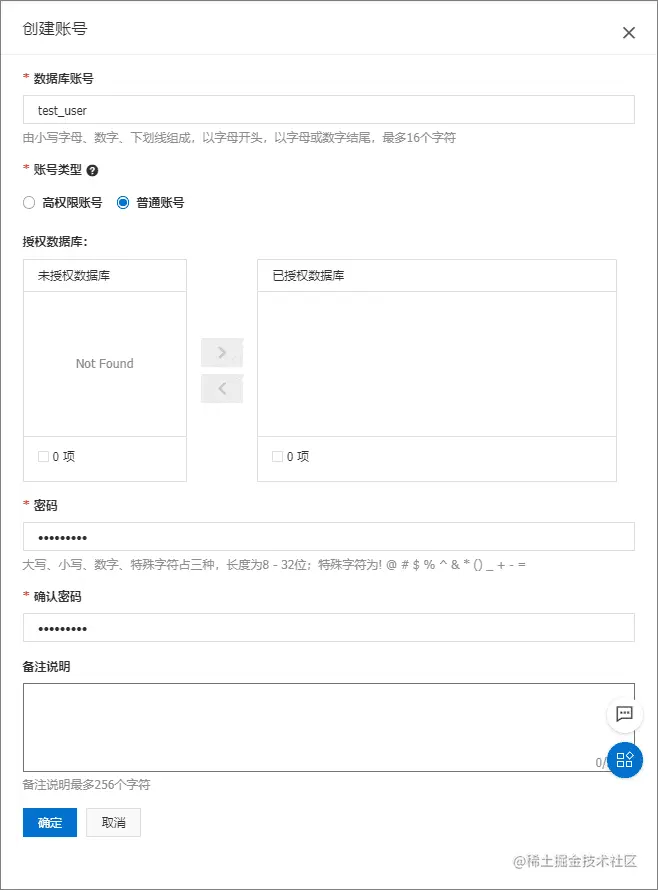Click the 授权数据库: label
658x890 pixels.
click(x=55, y=242)
